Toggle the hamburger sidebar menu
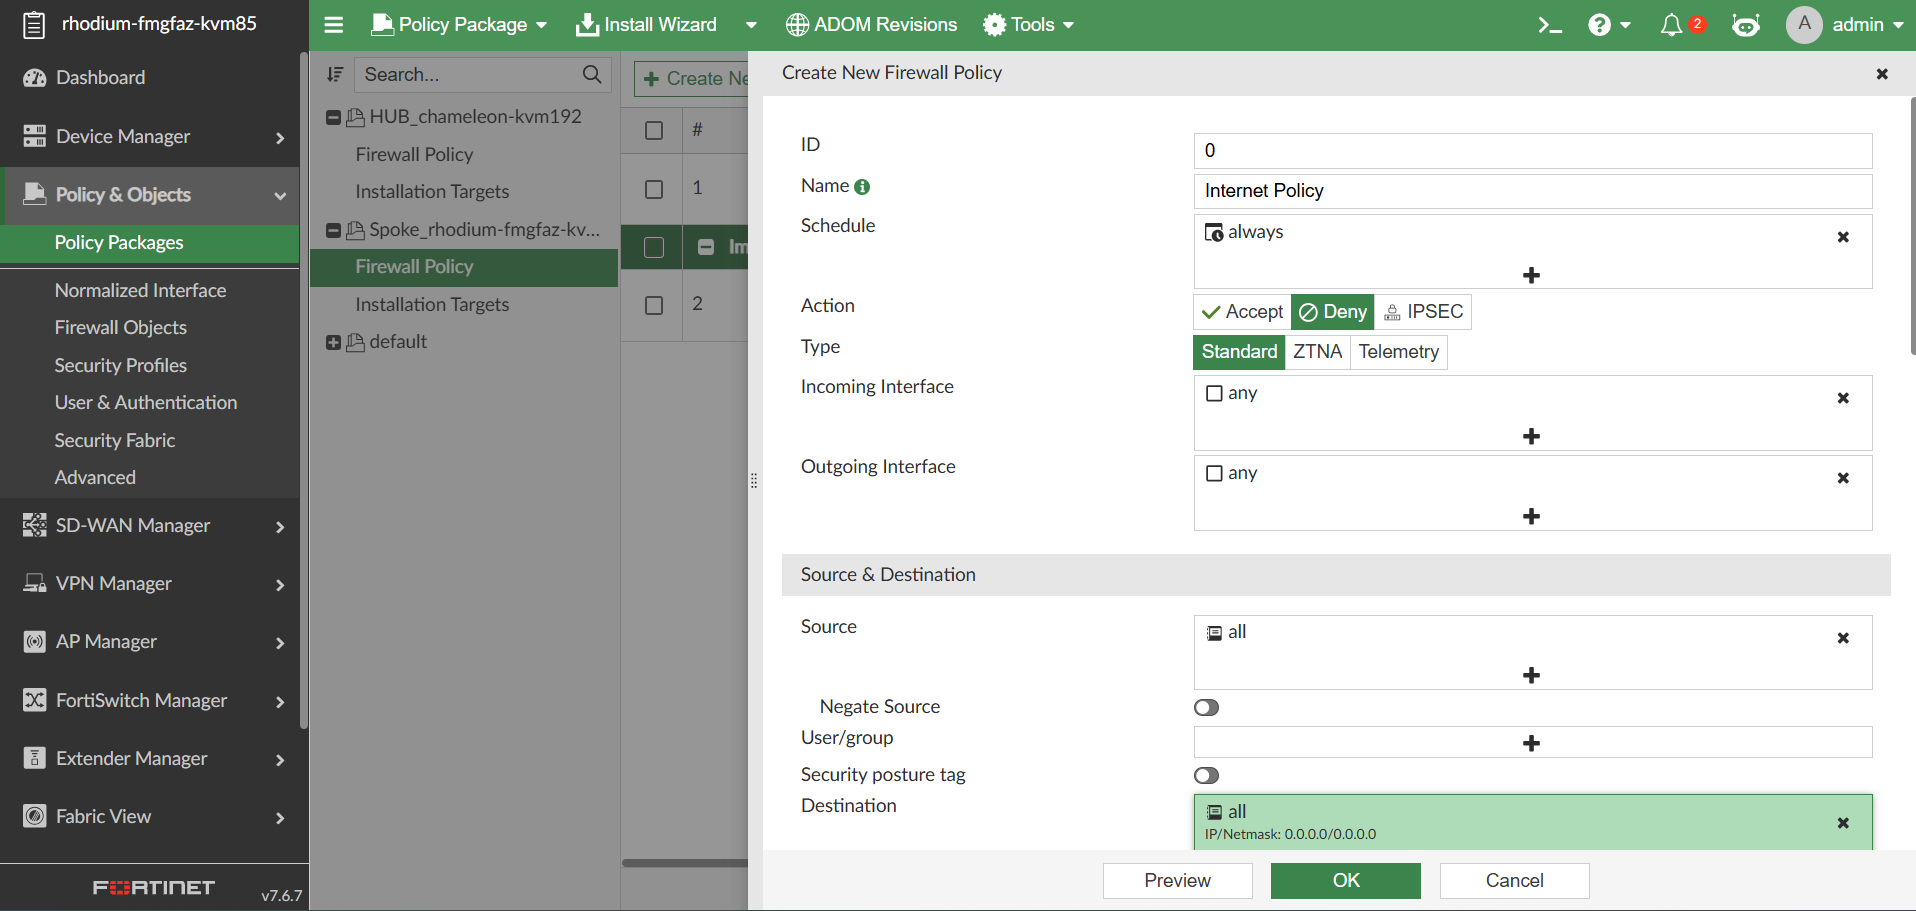This screenshot has width=1916, height=911. pos(334,25)
